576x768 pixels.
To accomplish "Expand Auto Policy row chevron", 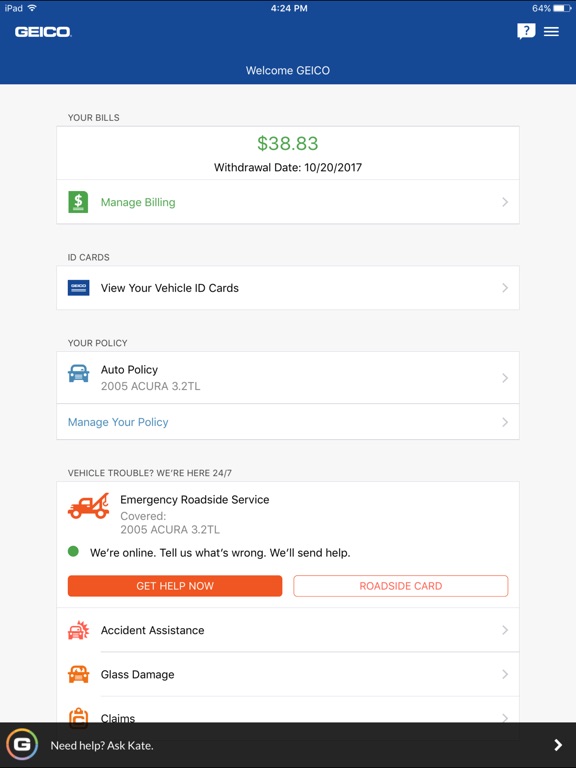I will point(505,378).
